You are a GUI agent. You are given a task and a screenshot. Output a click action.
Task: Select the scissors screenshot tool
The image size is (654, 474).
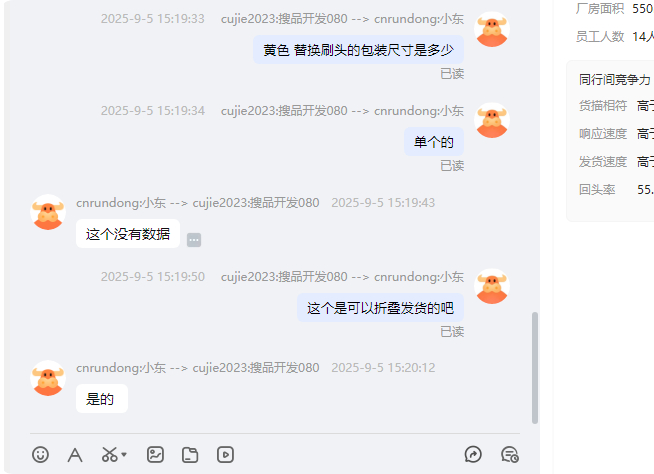pos(110,454)
